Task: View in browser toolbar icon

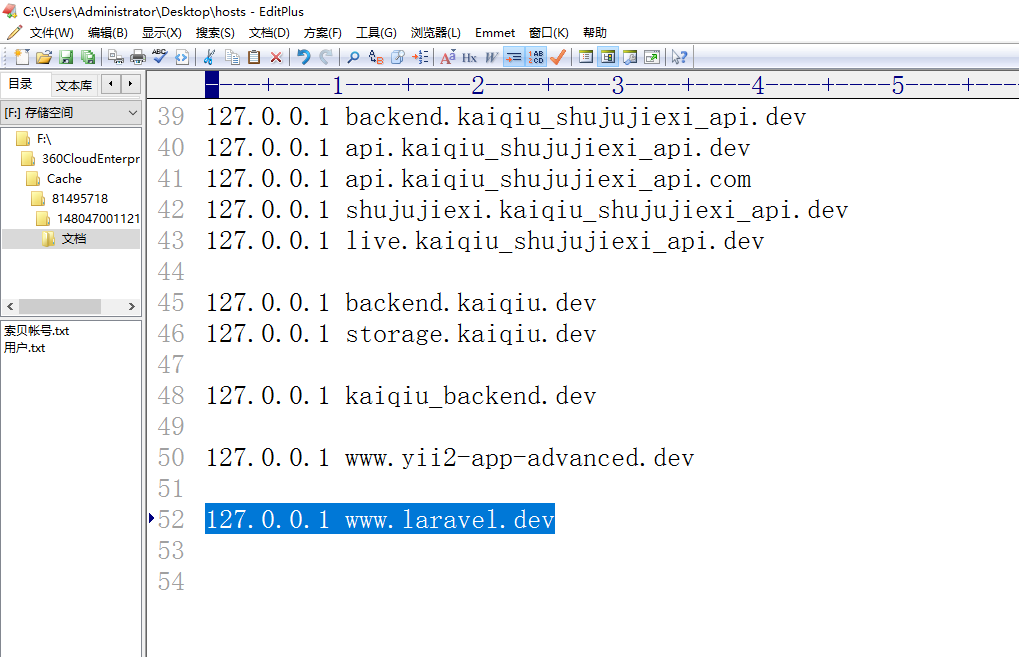Action: tap(182, 57)
